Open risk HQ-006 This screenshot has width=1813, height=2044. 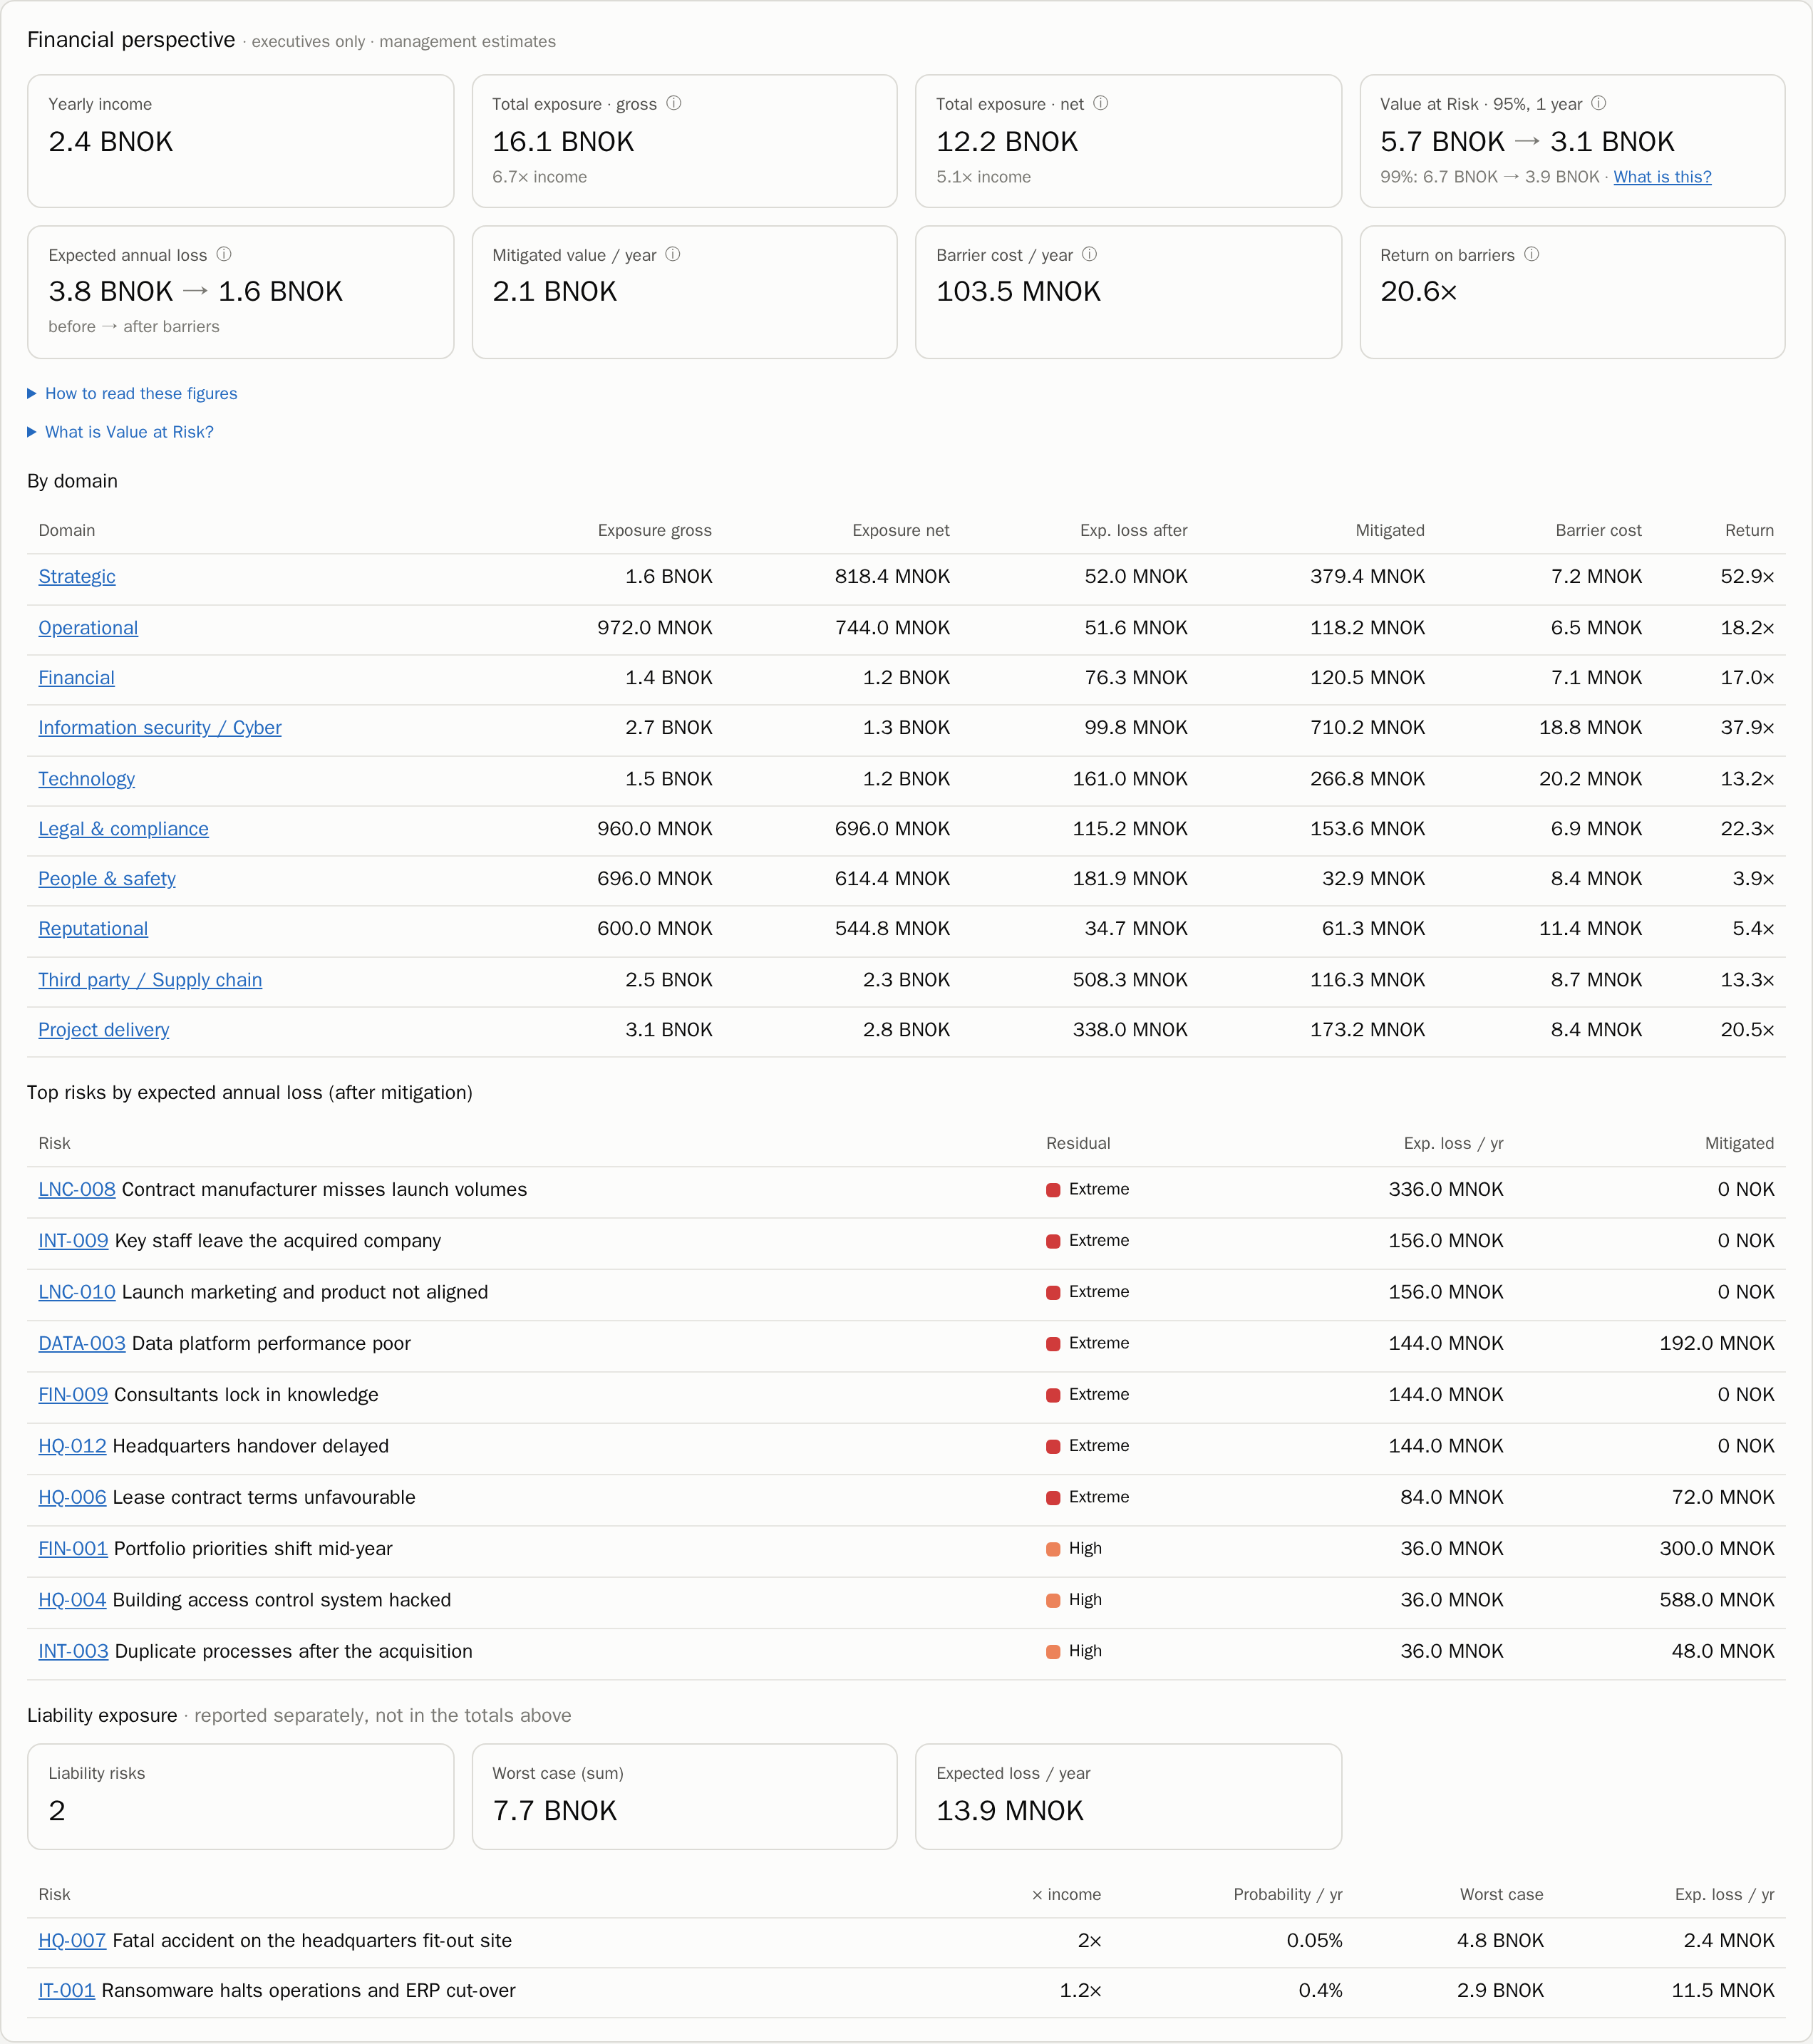tap(72, 1497)
